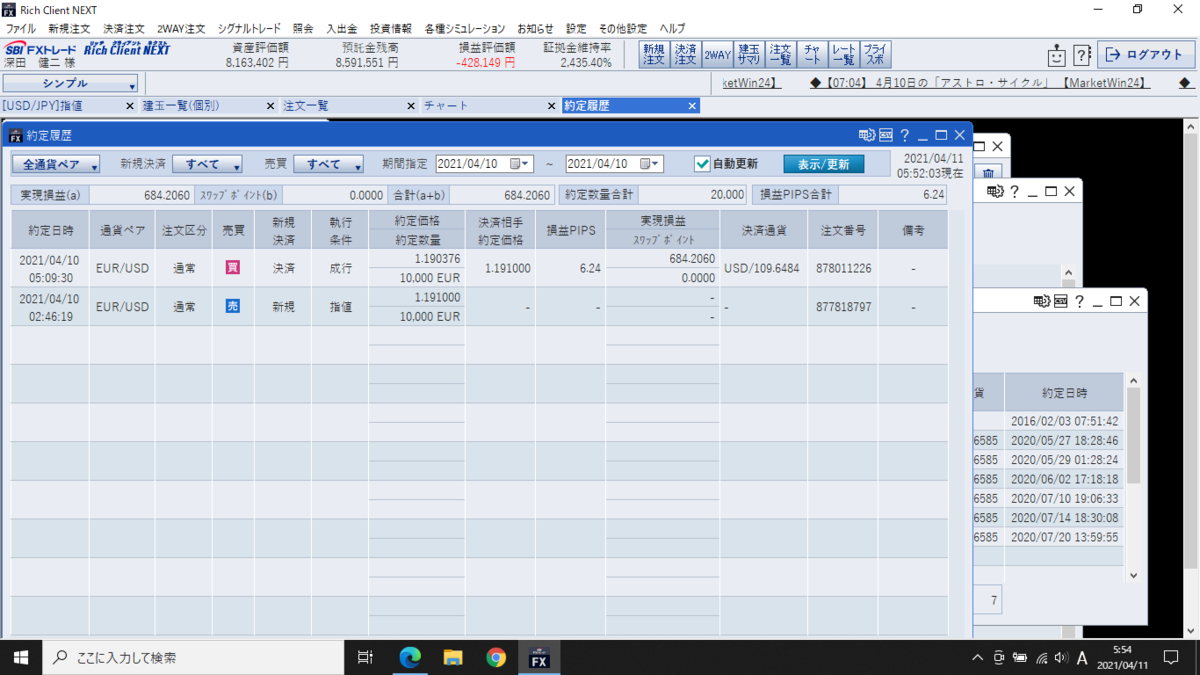Open the 2WAY order toolbar button
This screenshot has height=675, width=1200.
click(717, 55)
